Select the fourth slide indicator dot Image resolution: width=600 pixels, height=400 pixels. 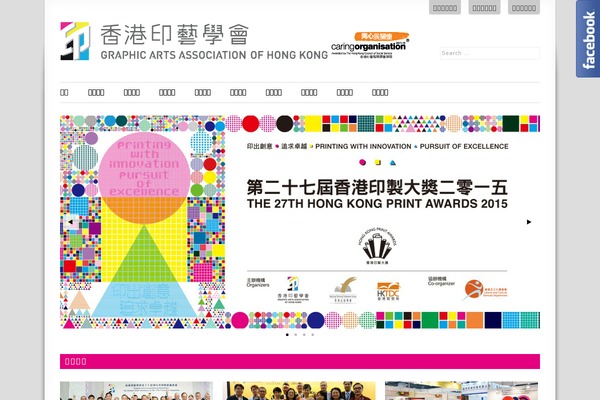coord(313,335)
